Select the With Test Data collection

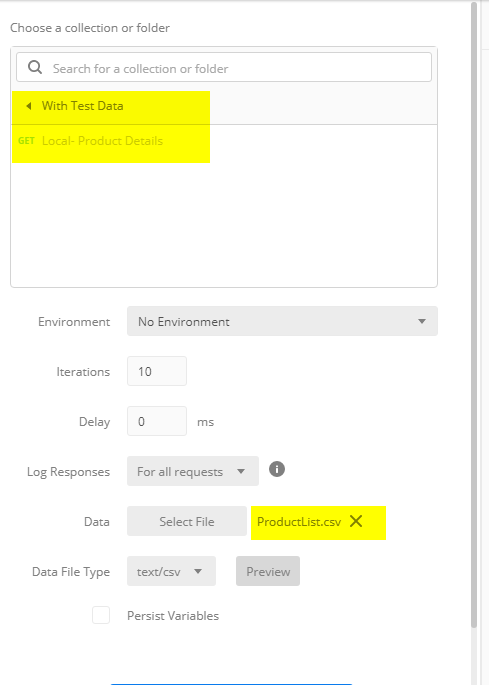pos(83,106)
